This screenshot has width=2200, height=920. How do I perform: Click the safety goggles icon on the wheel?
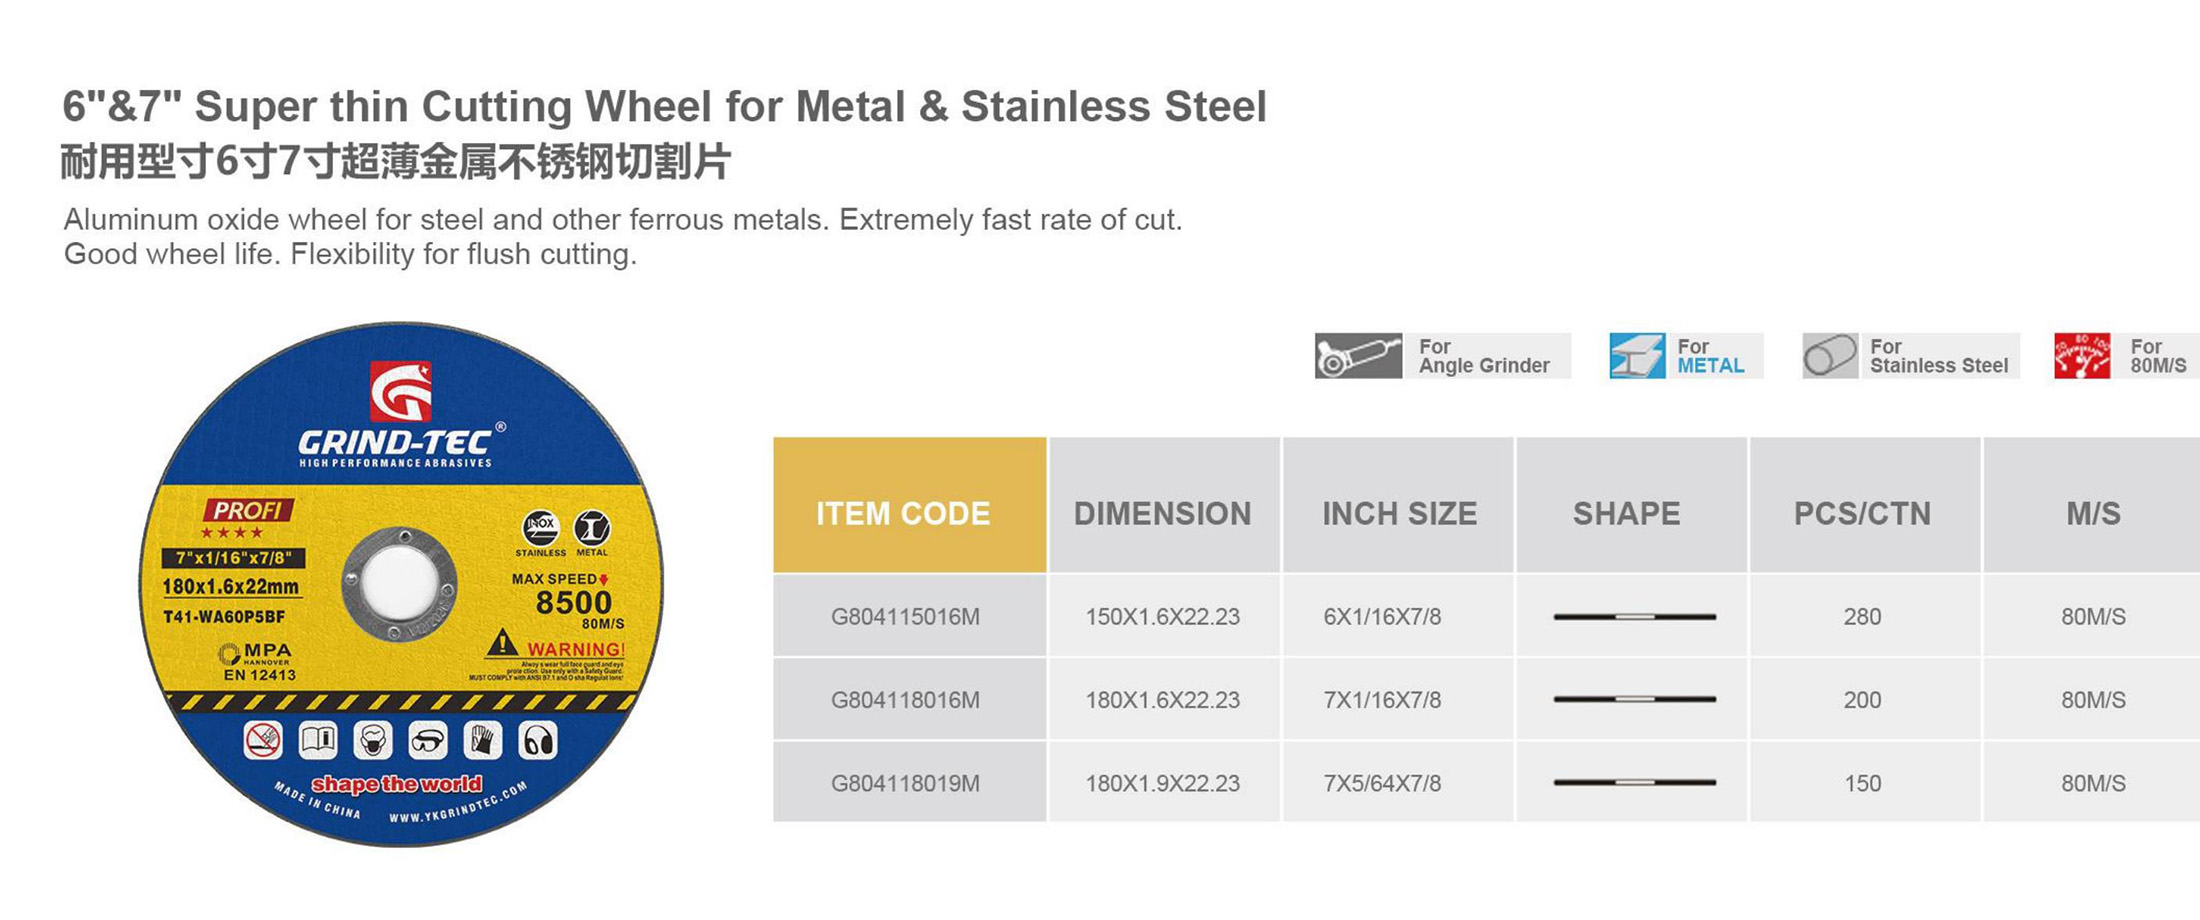click(428, 741)
